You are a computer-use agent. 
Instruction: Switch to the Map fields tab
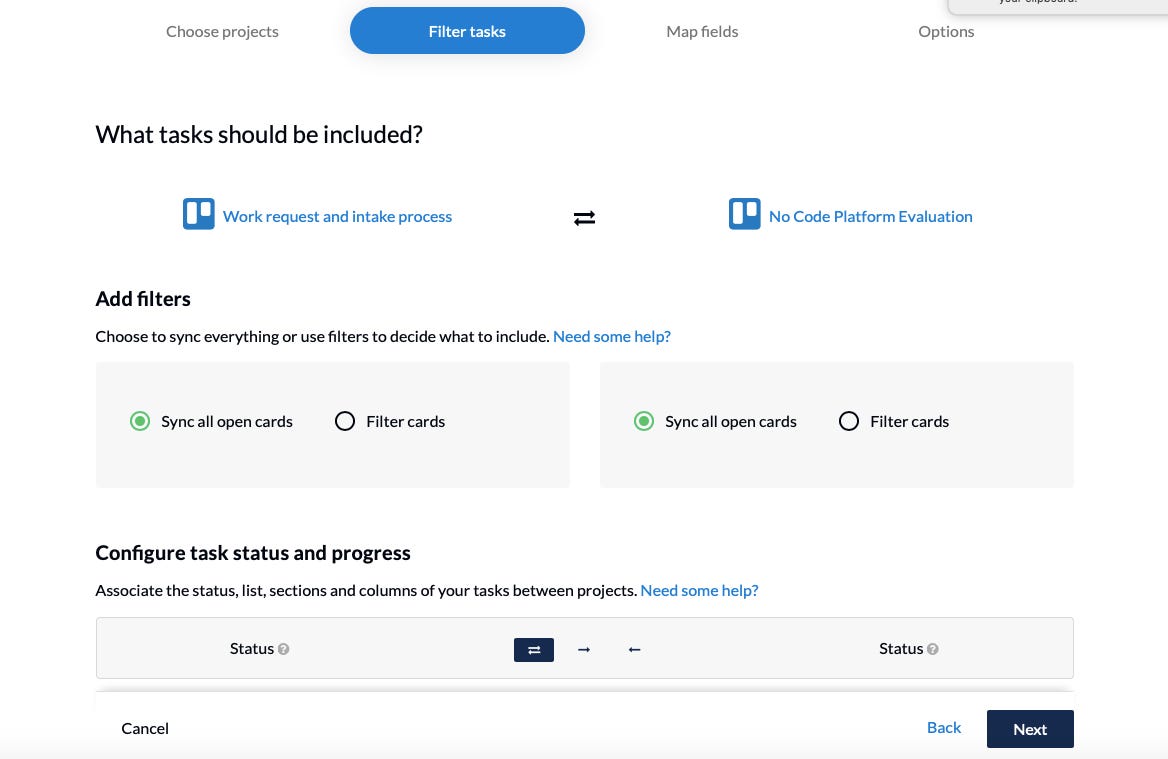(x=702, y=31)
